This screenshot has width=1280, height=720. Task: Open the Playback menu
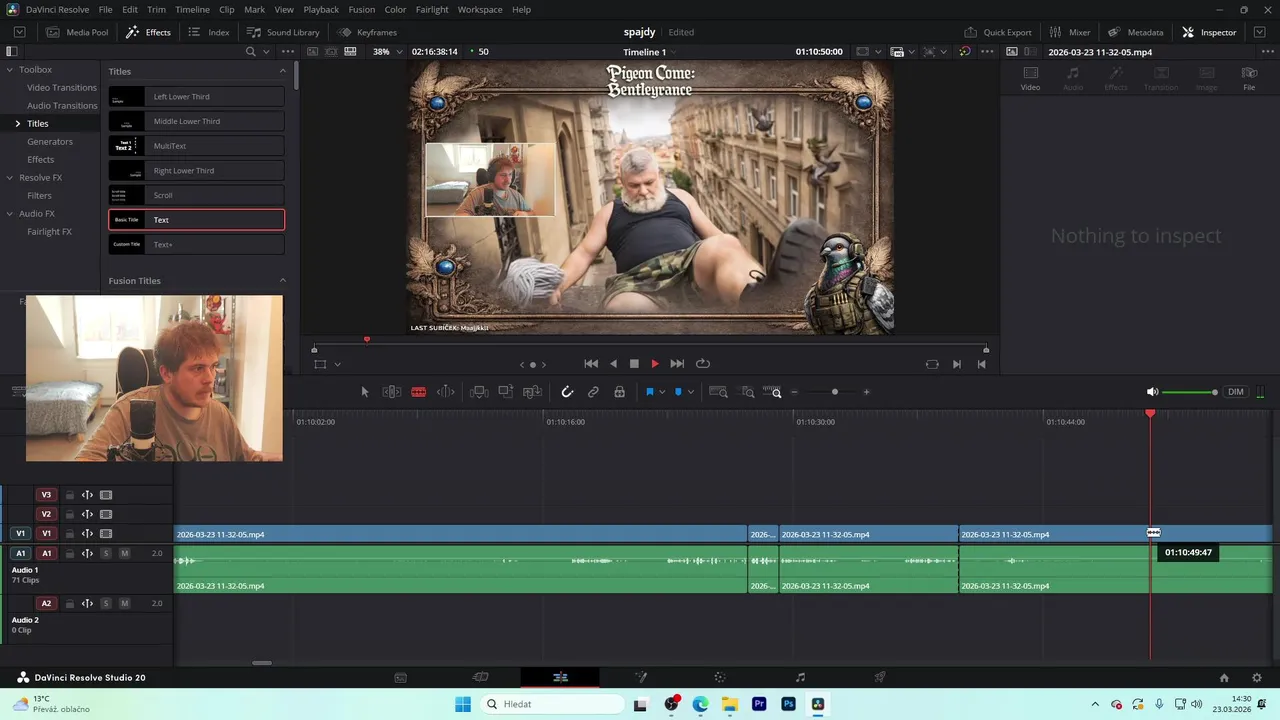(321, 10)
